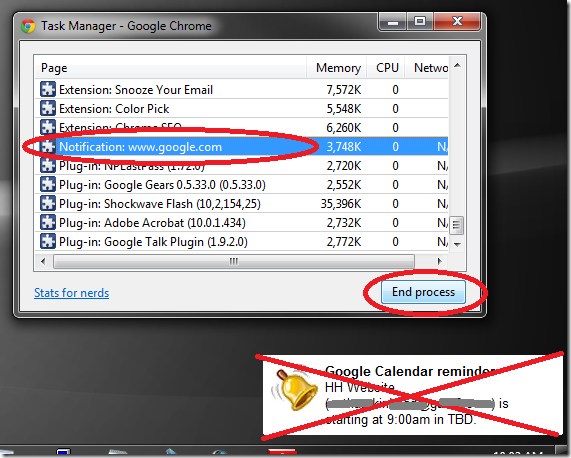Select Plug-in: Google Gears 0.5.33.0 row

pyautogui.click(x=241, y=184)
